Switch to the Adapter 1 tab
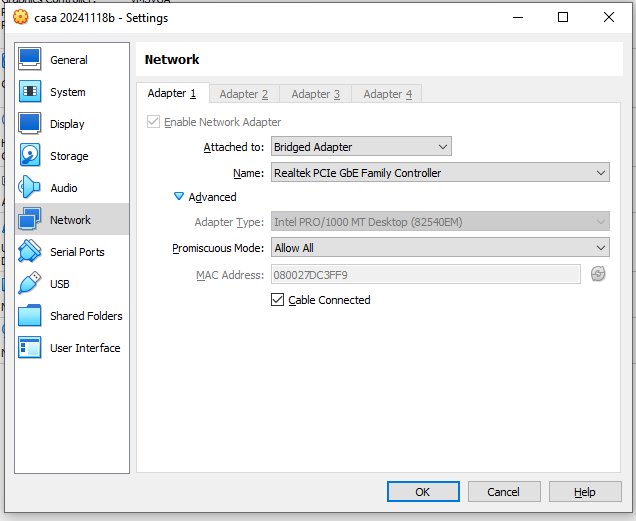The height and width of the screenshot is (521, 636). (x=172, y=93)
